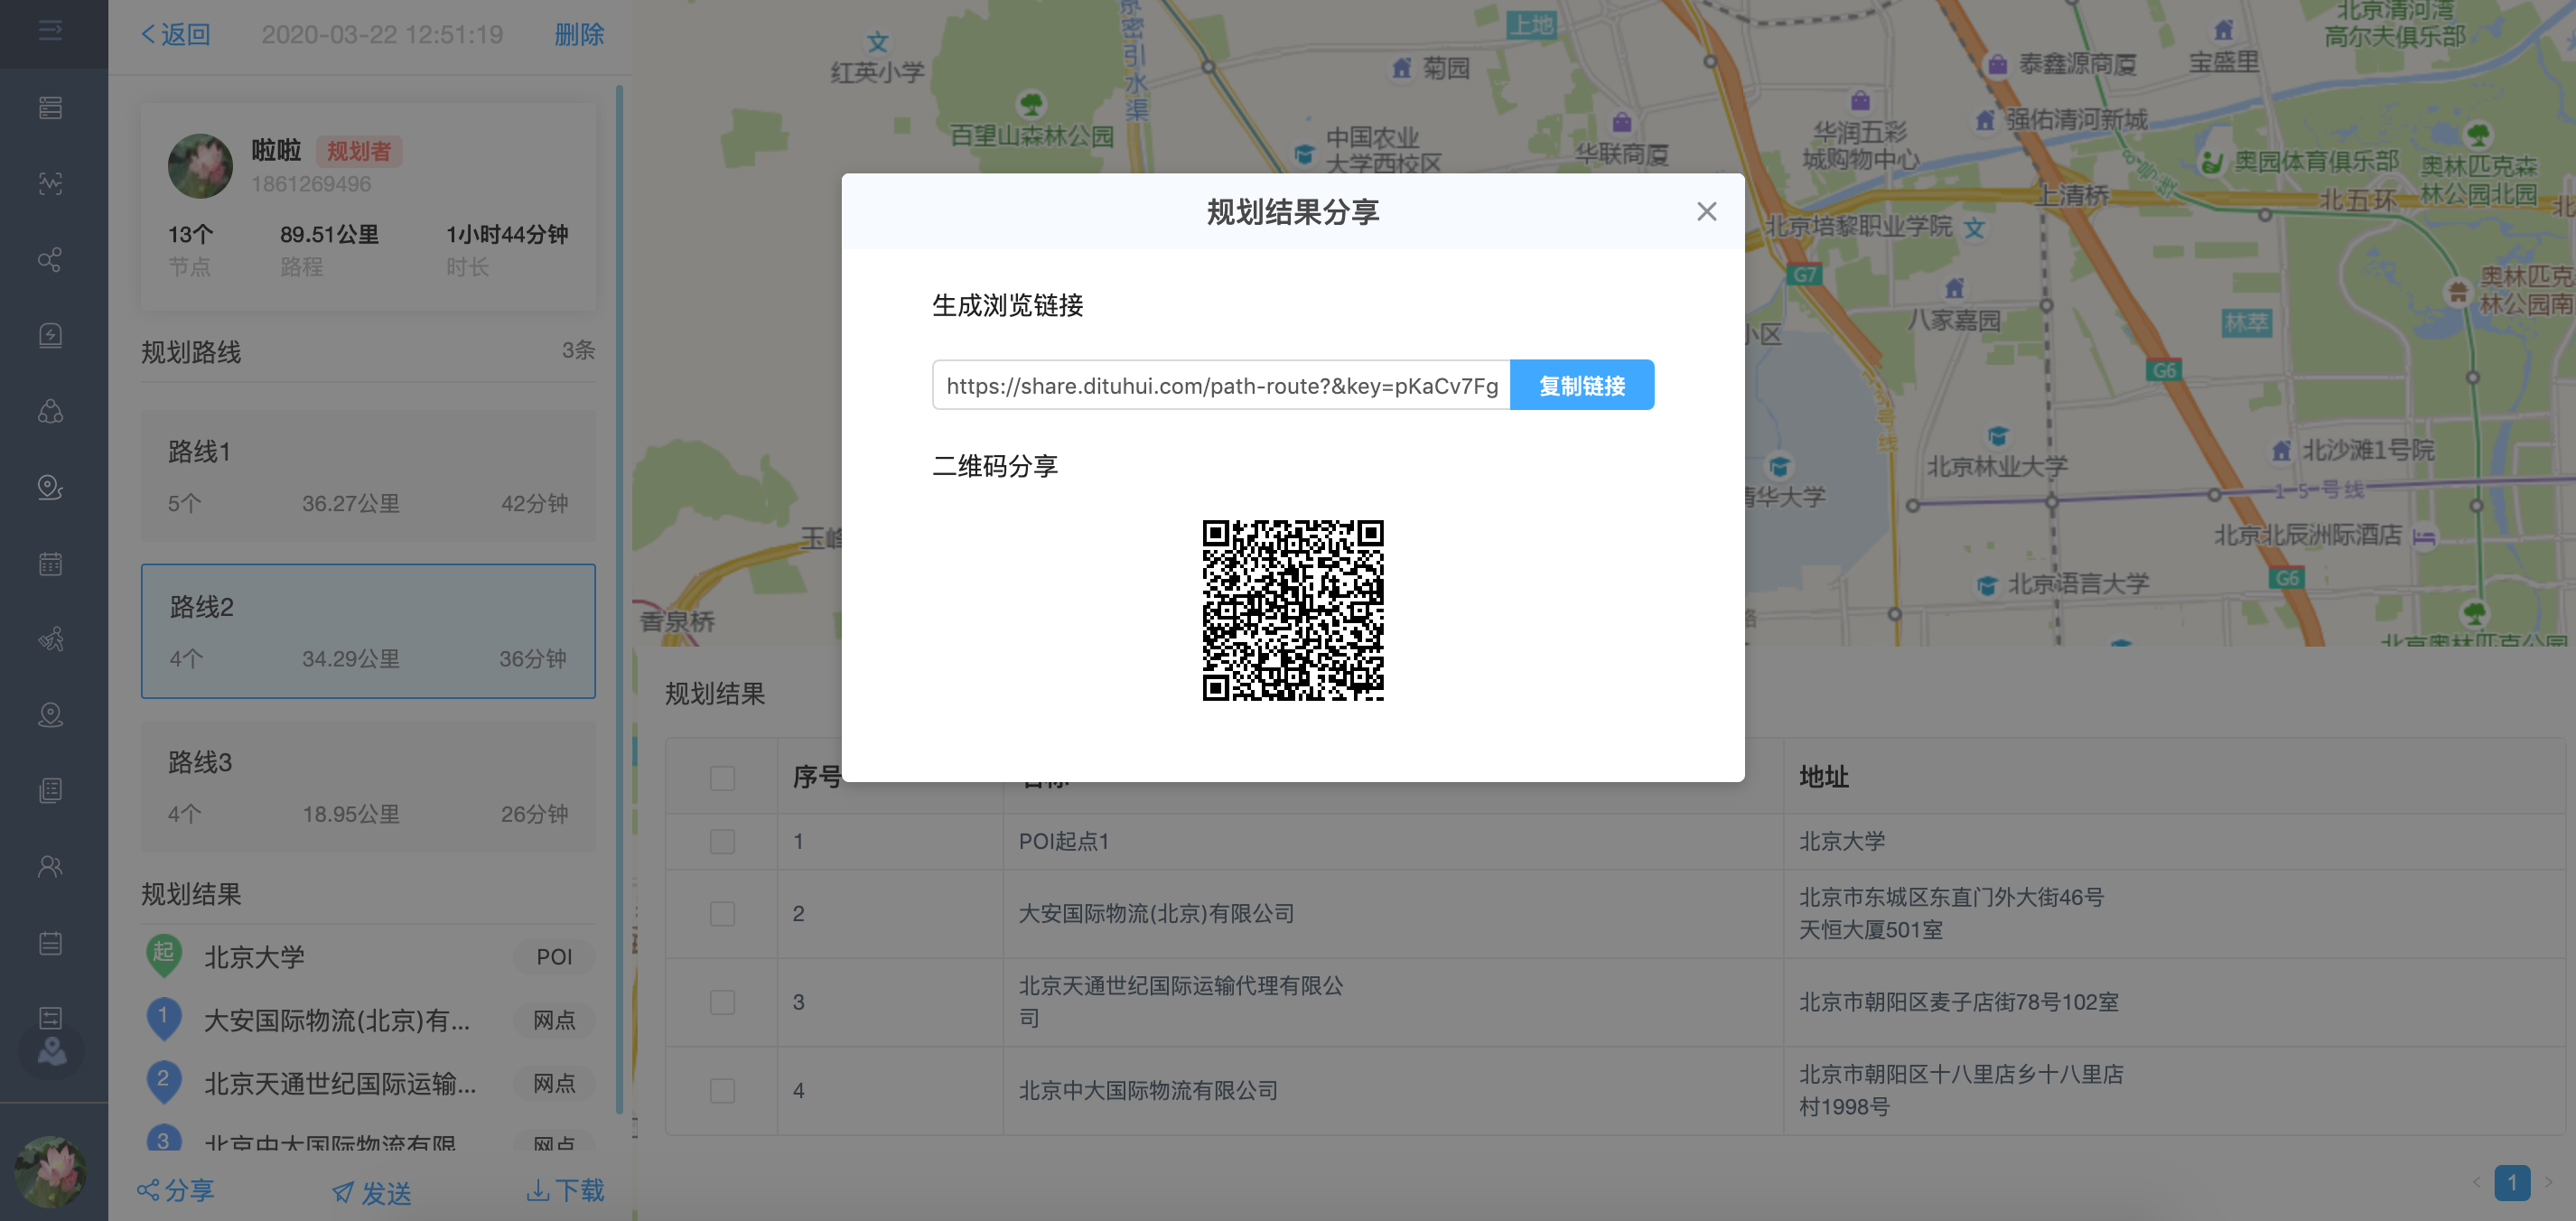Open the location pin sidebar icon
Image resolution: width=2576 pixels, height=1221 pixels.
[50, 715]
